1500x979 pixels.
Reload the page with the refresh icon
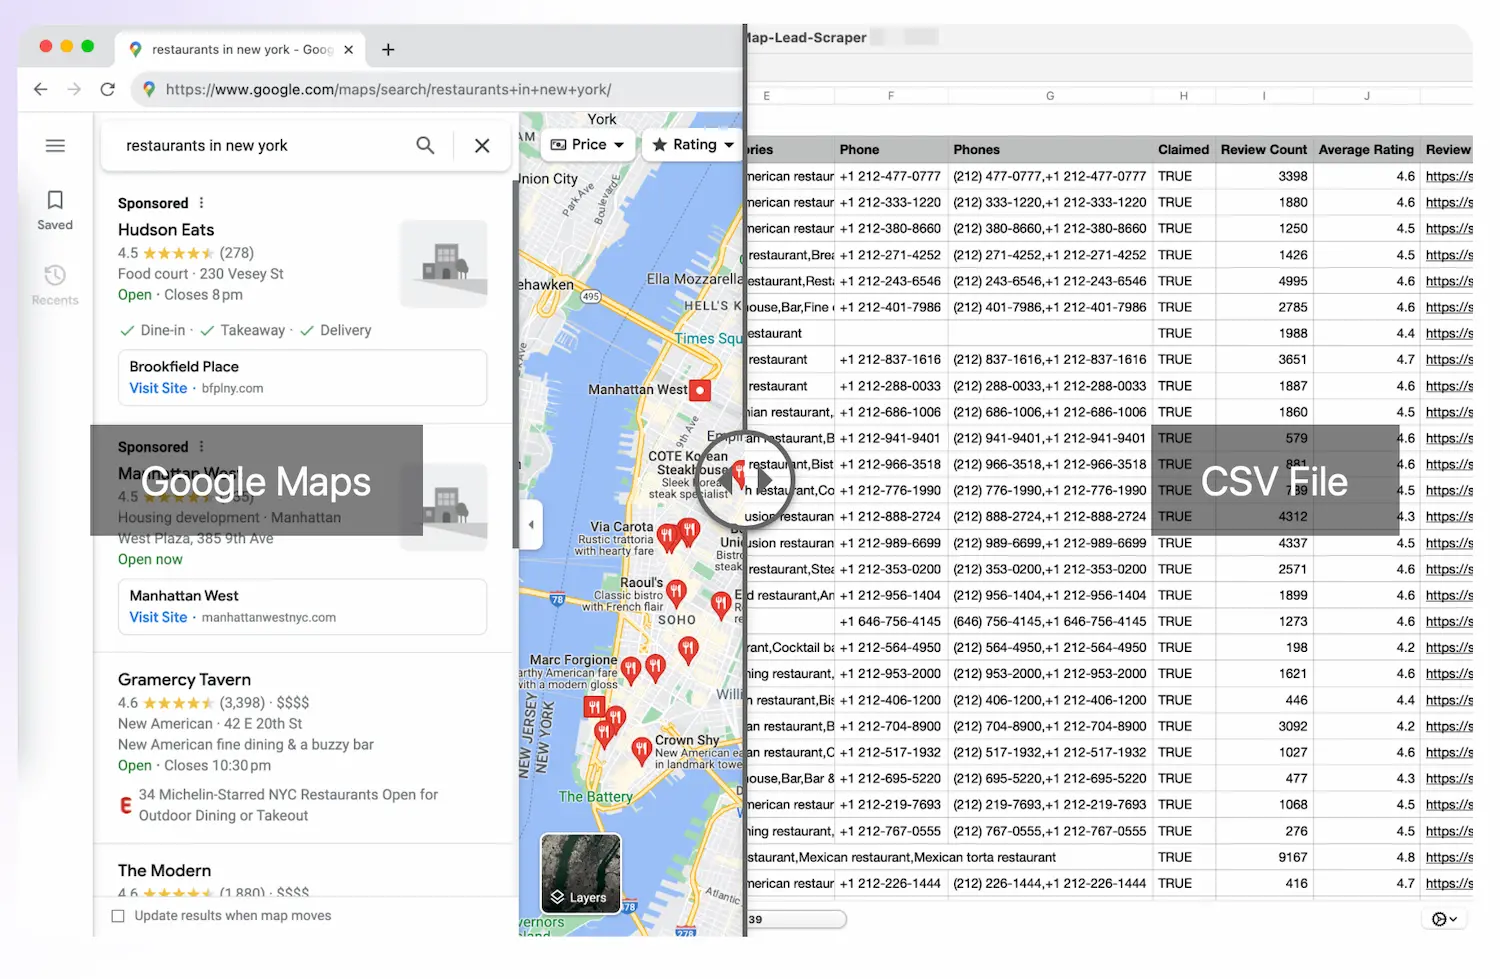(107, 89)
